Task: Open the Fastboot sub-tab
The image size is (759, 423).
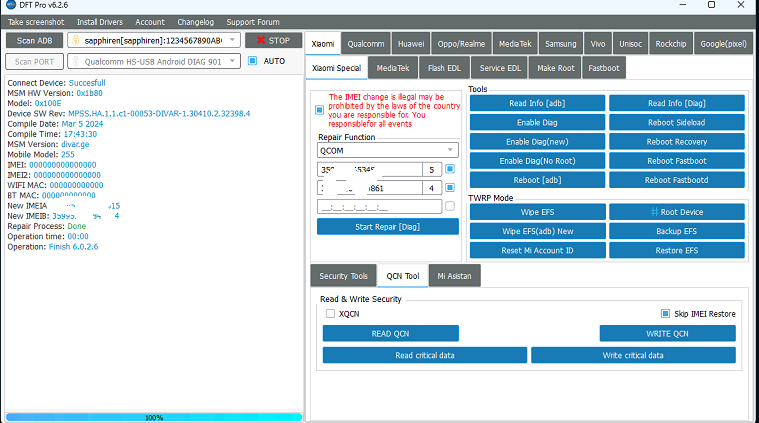Action: click(604, 68)
